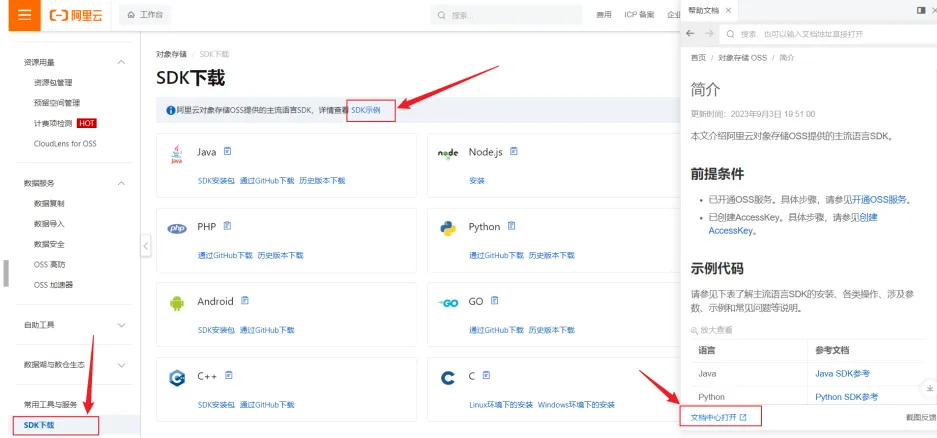Open 计费项检测 in the sidebar
937x438 pixels.
coord(53,123)
